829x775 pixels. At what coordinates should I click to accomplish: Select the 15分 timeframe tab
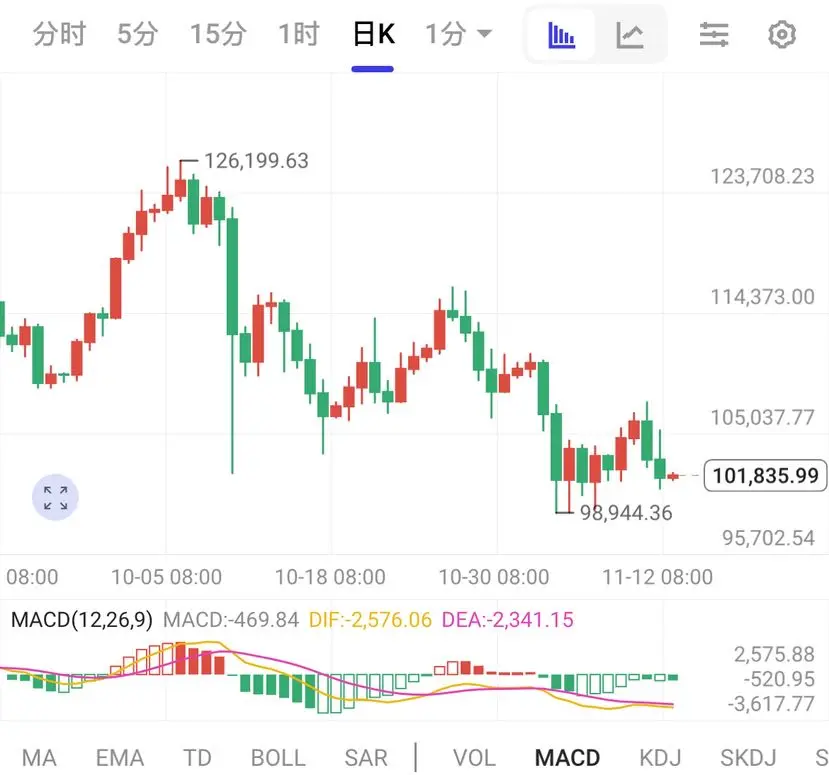tap(218, 34)
